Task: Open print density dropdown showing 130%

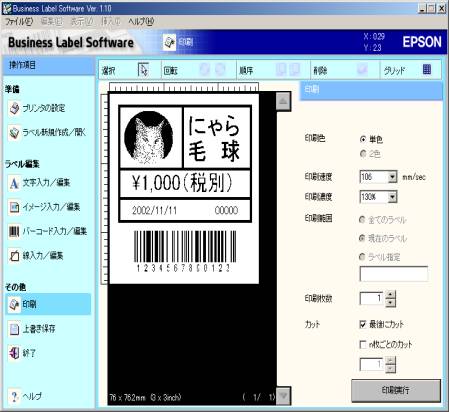Action: point(392,197)
